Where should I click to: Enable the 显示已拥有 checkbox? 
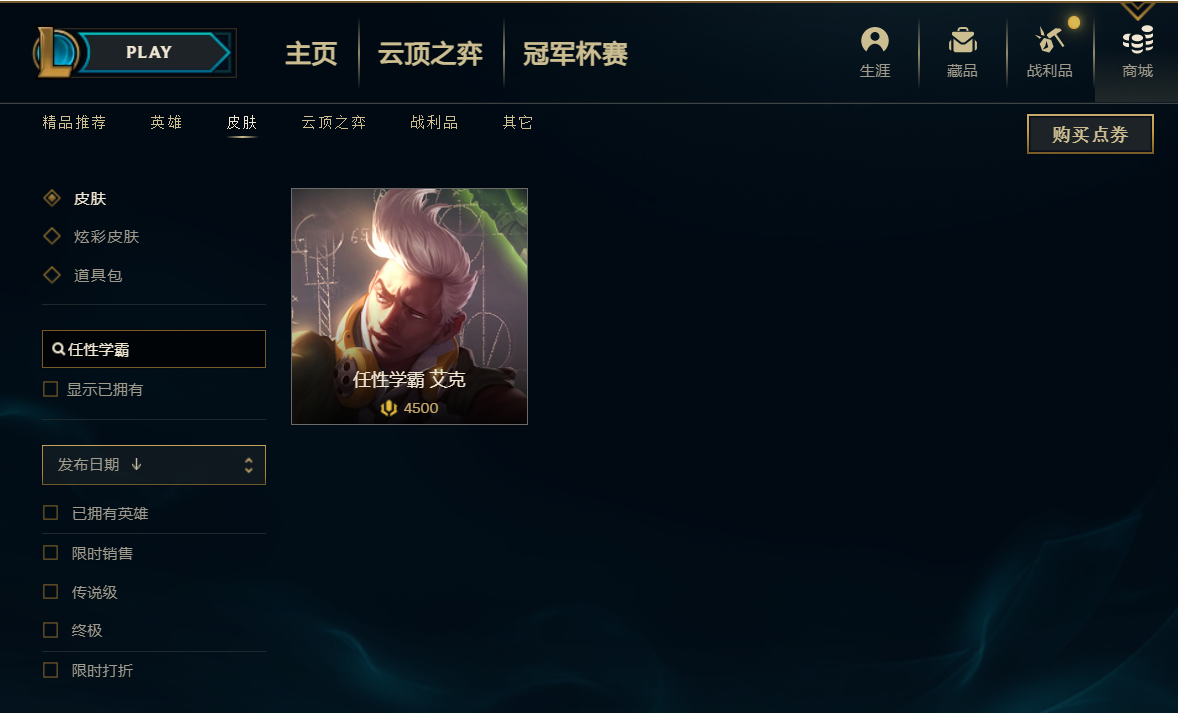click(50, 389)
